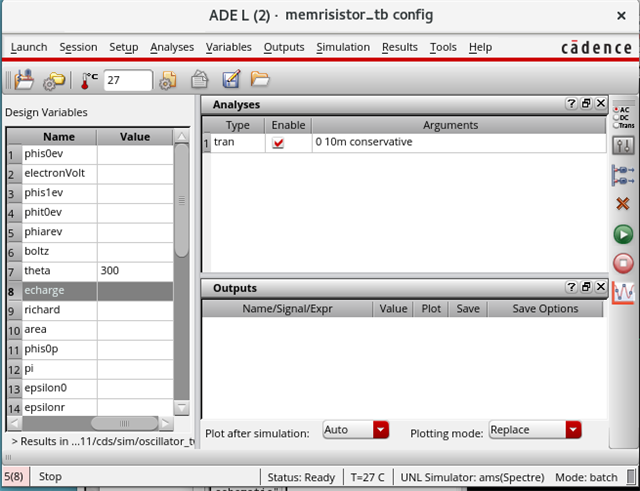Open the Results menu
This screenshot has width=640, height=491.
[x=400, y=47]
